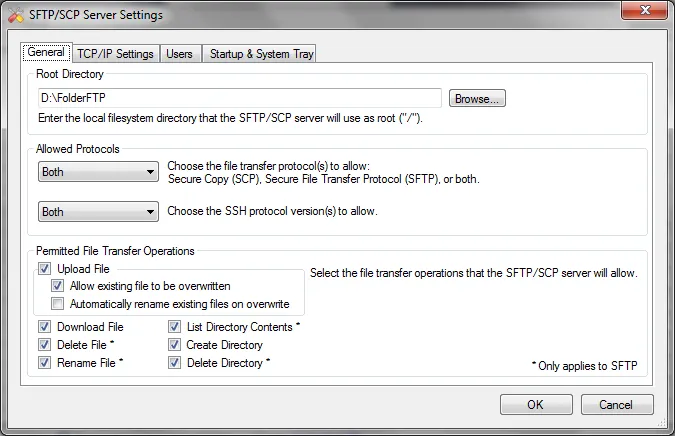Go to Startup & System Tray tab
This screenshot has height=436, width=675.
[x=260, y=54]
